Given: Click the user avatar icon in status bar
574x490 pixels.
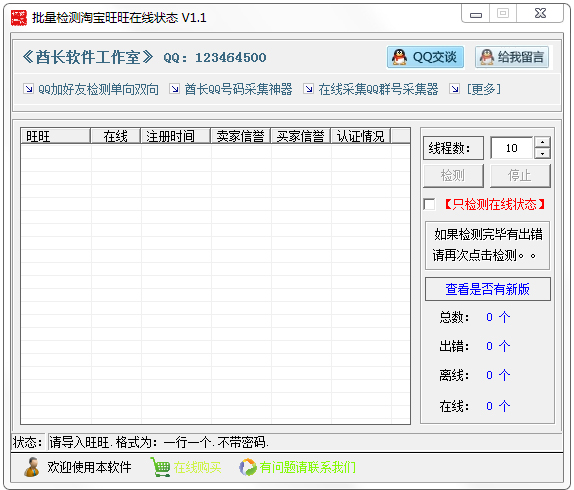Looking at the screenshot, I should tap(32, 467).
